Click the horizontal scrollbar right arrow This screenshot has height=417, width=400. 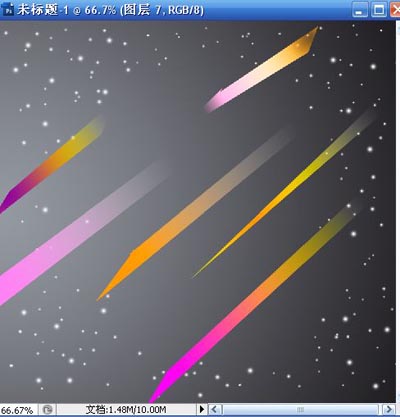[388, 409]
